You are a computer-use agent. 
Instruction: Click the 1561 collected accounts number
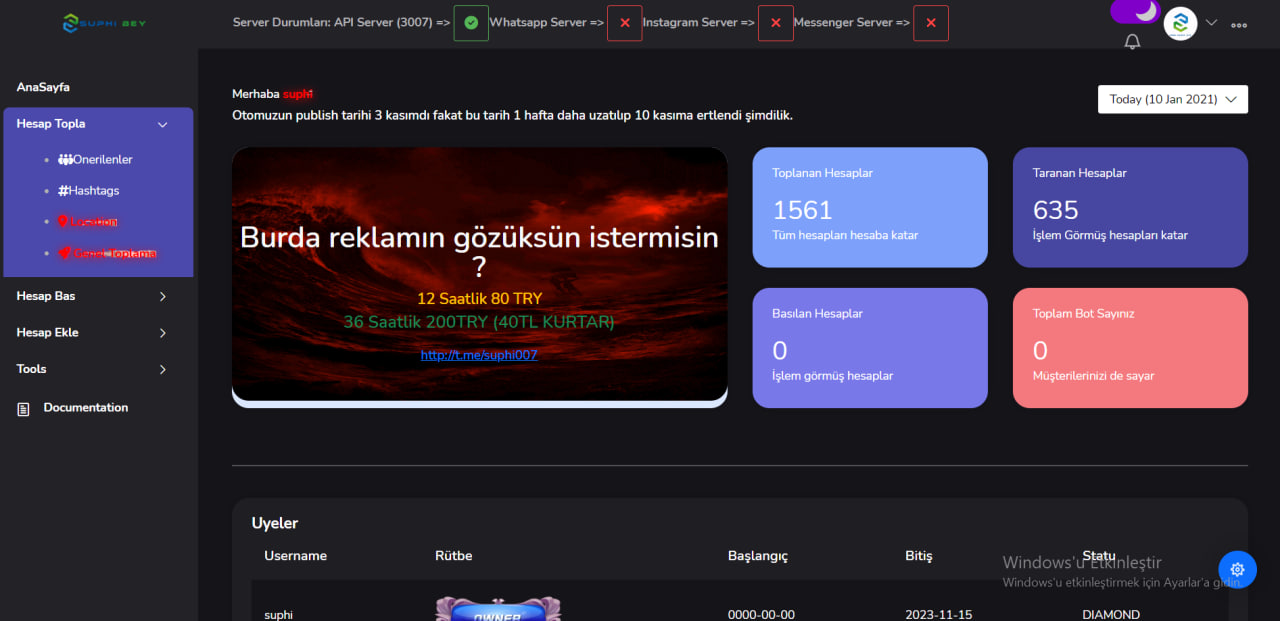[803, 210]
